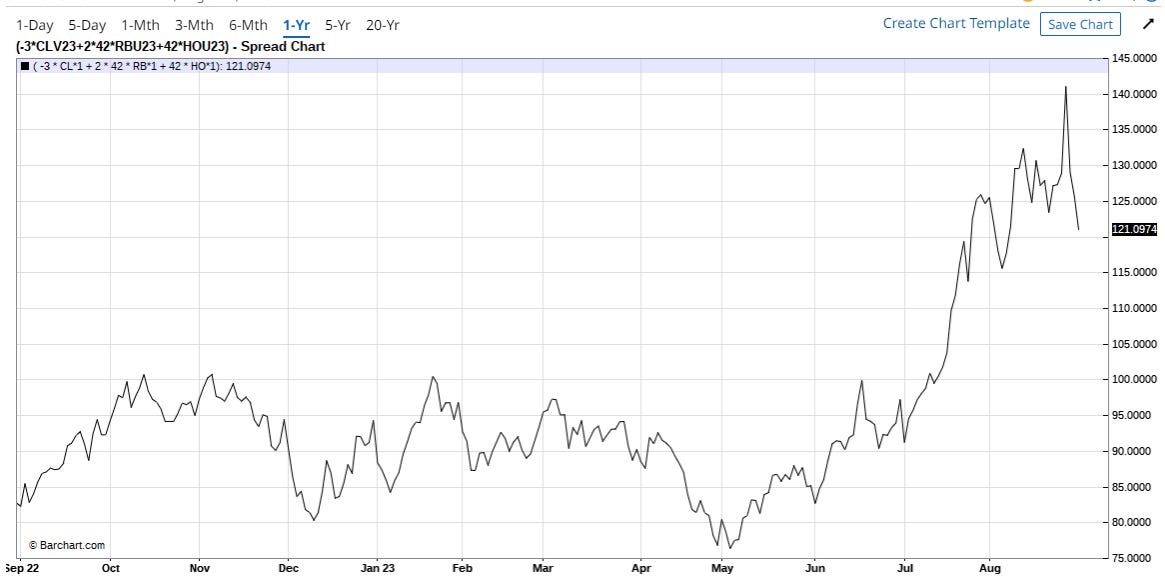Click the Save Chart button

(x=1080, y=25)
